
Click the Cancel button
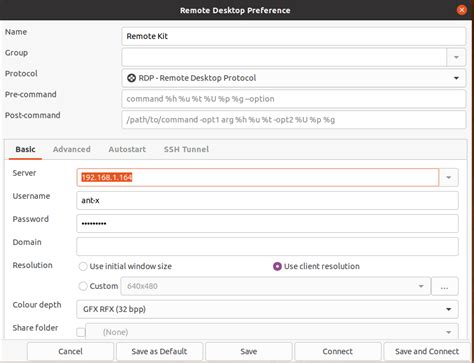70,351
